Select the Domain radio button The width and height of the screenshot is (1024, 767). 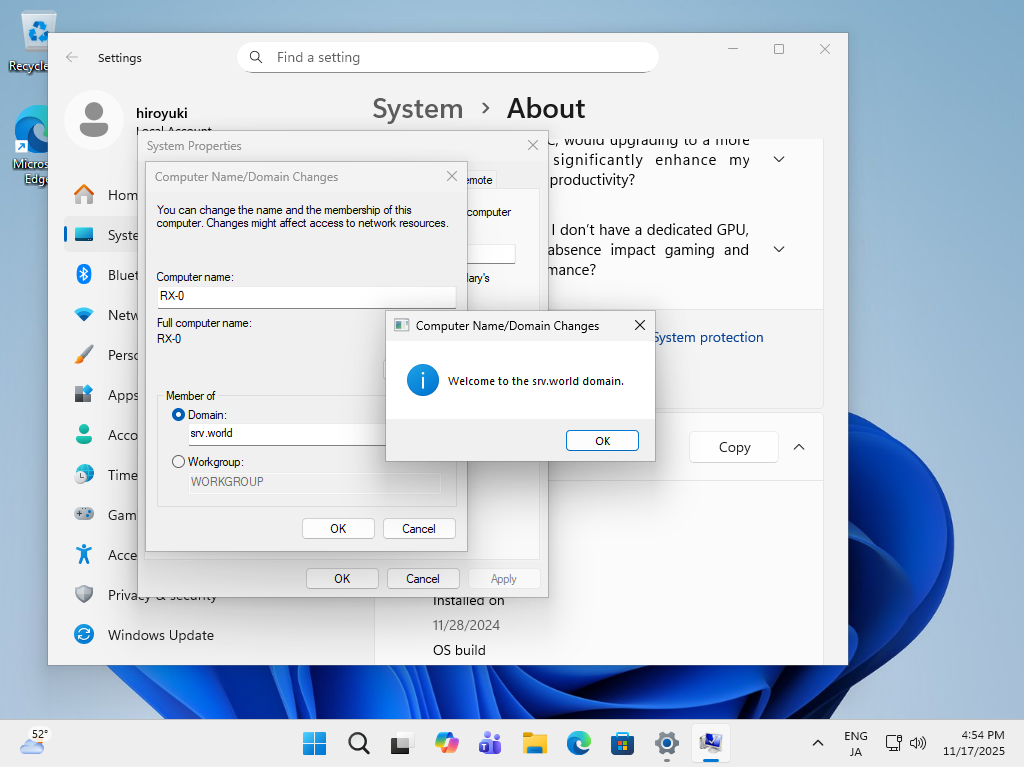point(179,415)
